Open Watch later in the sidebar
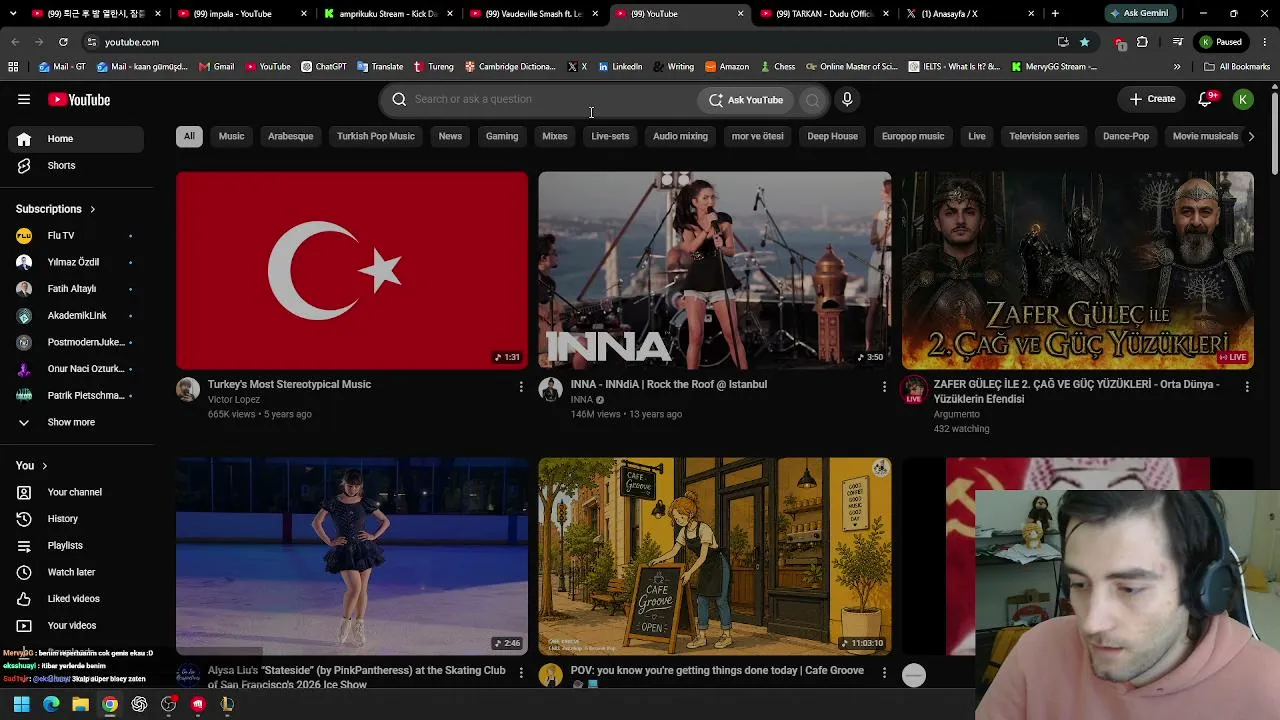Image resolution: width=1280 pixels, height=720 pixels. [x=77, y=572]
